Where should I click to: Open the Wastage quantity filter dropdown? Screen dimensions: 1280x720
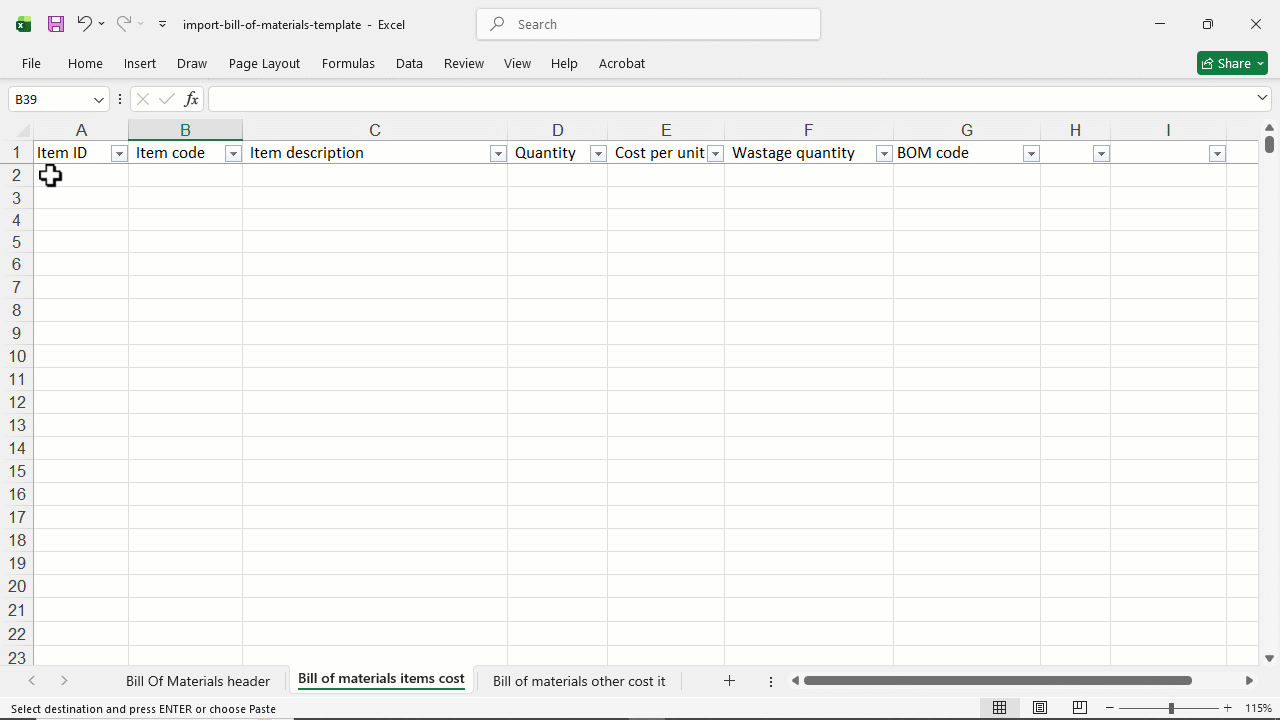[884, 154]
